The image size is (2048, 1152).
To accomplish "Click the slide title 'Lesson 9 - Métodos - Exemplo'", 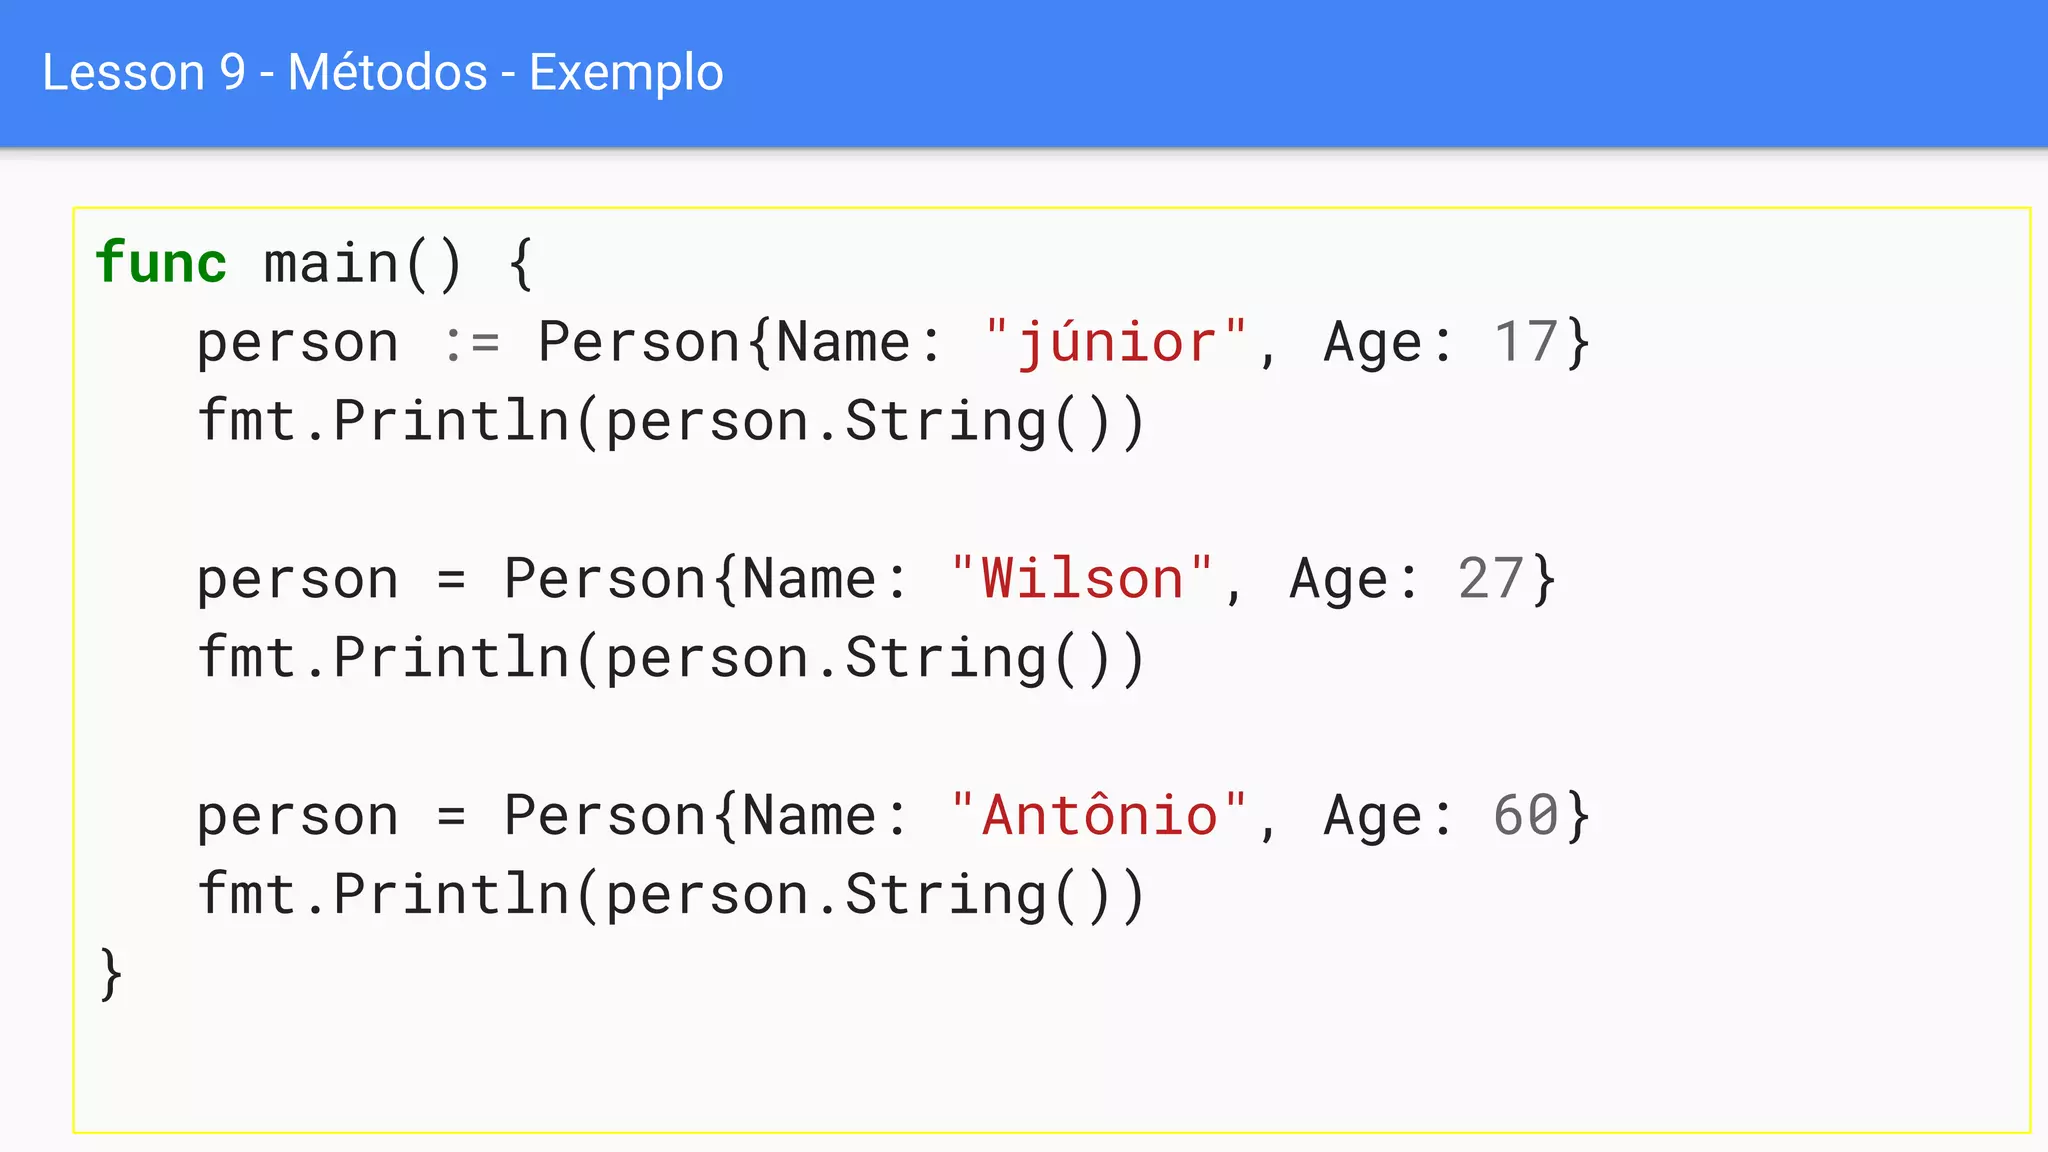I will click(383, 73).
